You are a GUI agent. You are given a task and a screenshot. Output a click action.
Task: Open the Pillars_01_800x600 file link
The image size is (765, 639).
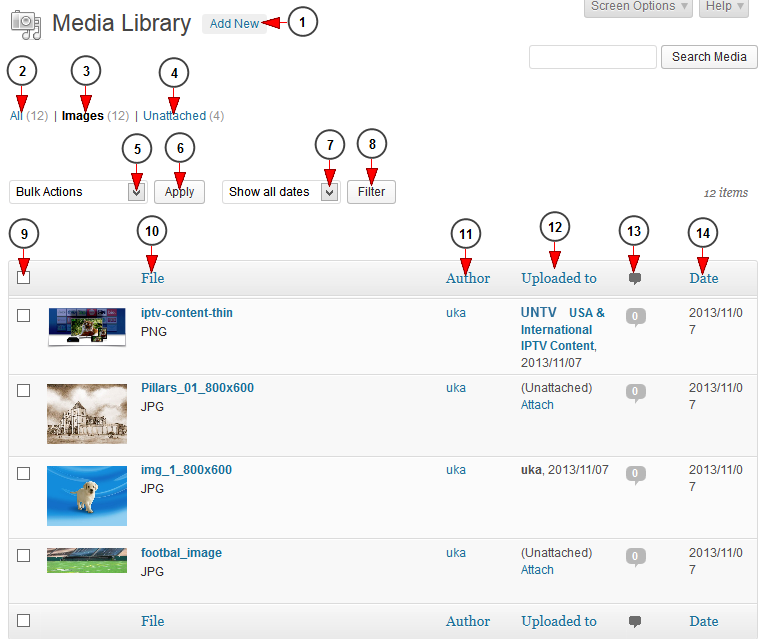tap(198, 388)
